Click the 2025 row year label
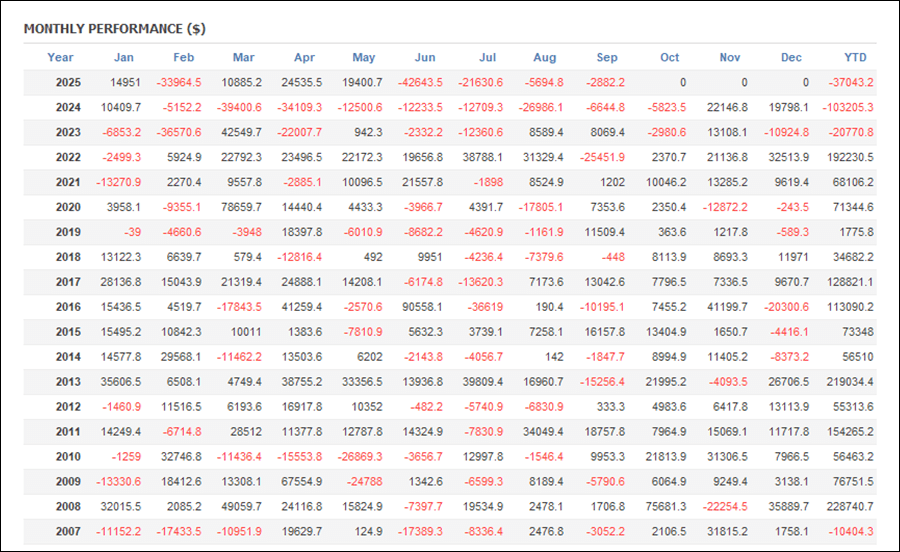The width and height of the screenshot is (900, 552). 68,82
